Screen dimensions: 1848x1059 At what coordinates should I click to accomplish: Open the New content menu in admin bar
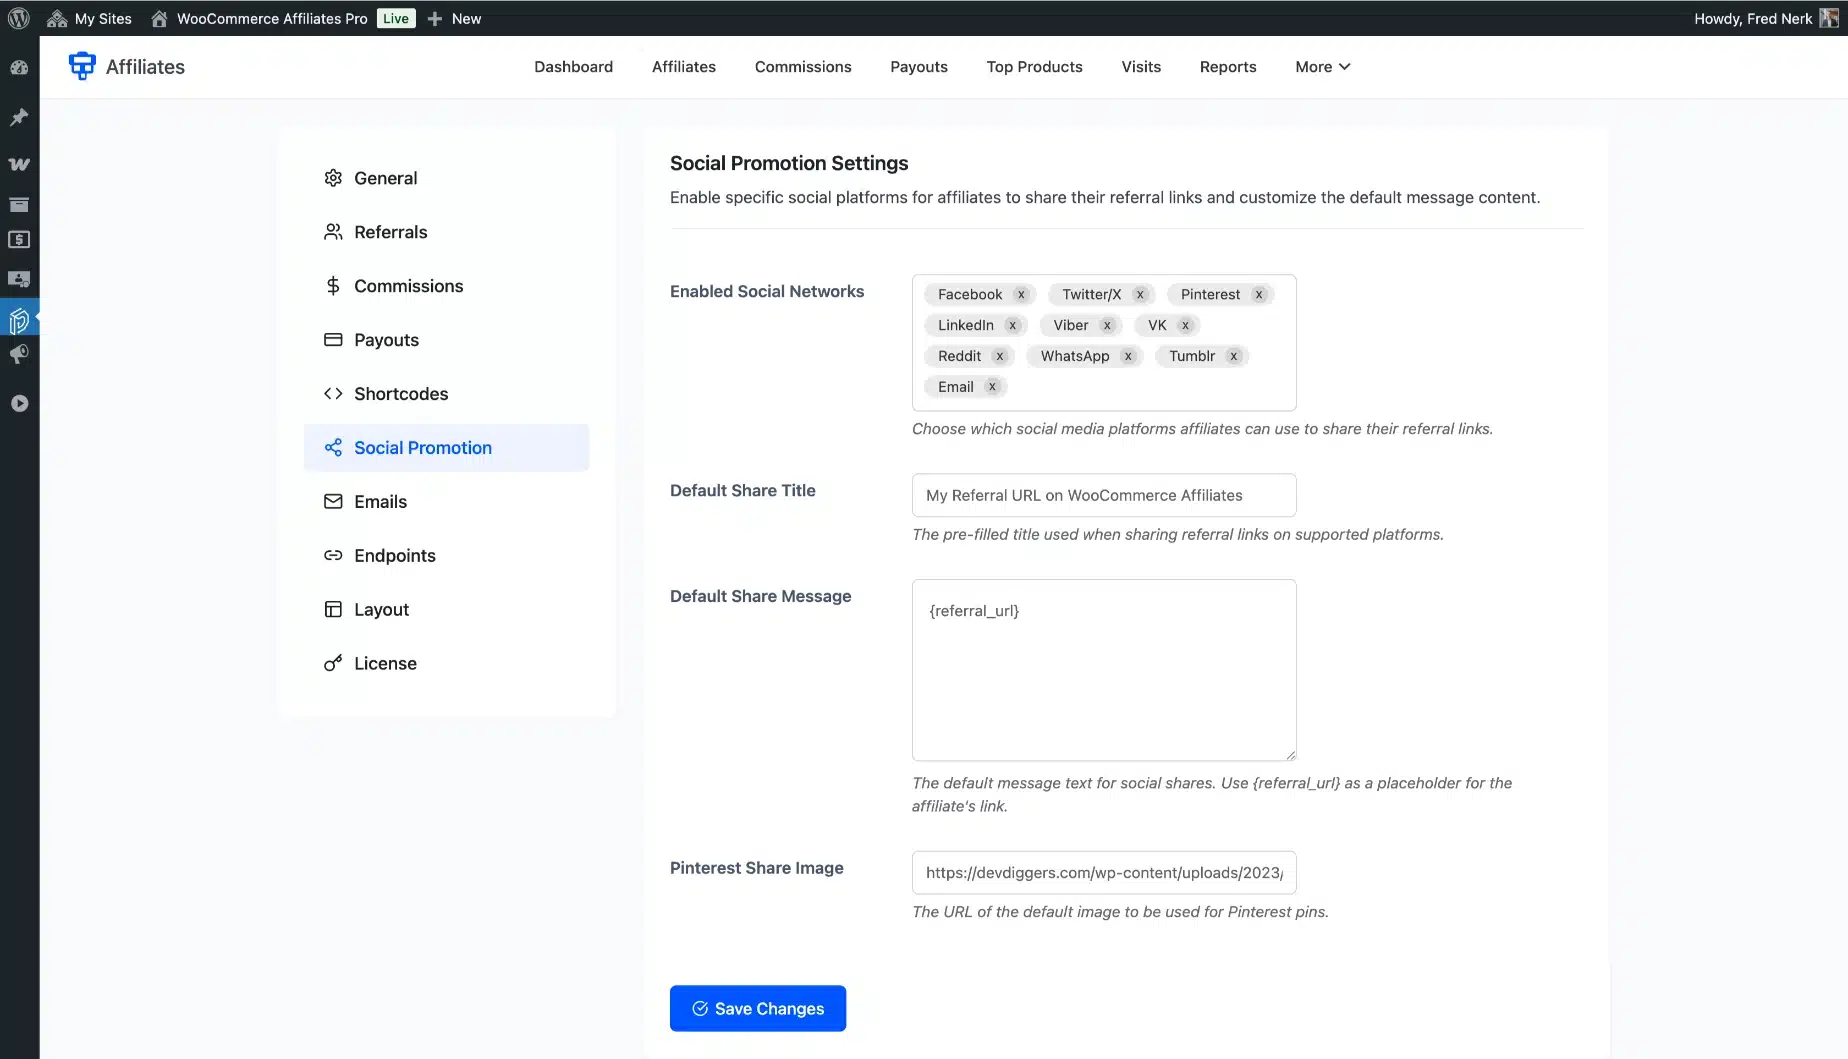(x=455, y=18)
